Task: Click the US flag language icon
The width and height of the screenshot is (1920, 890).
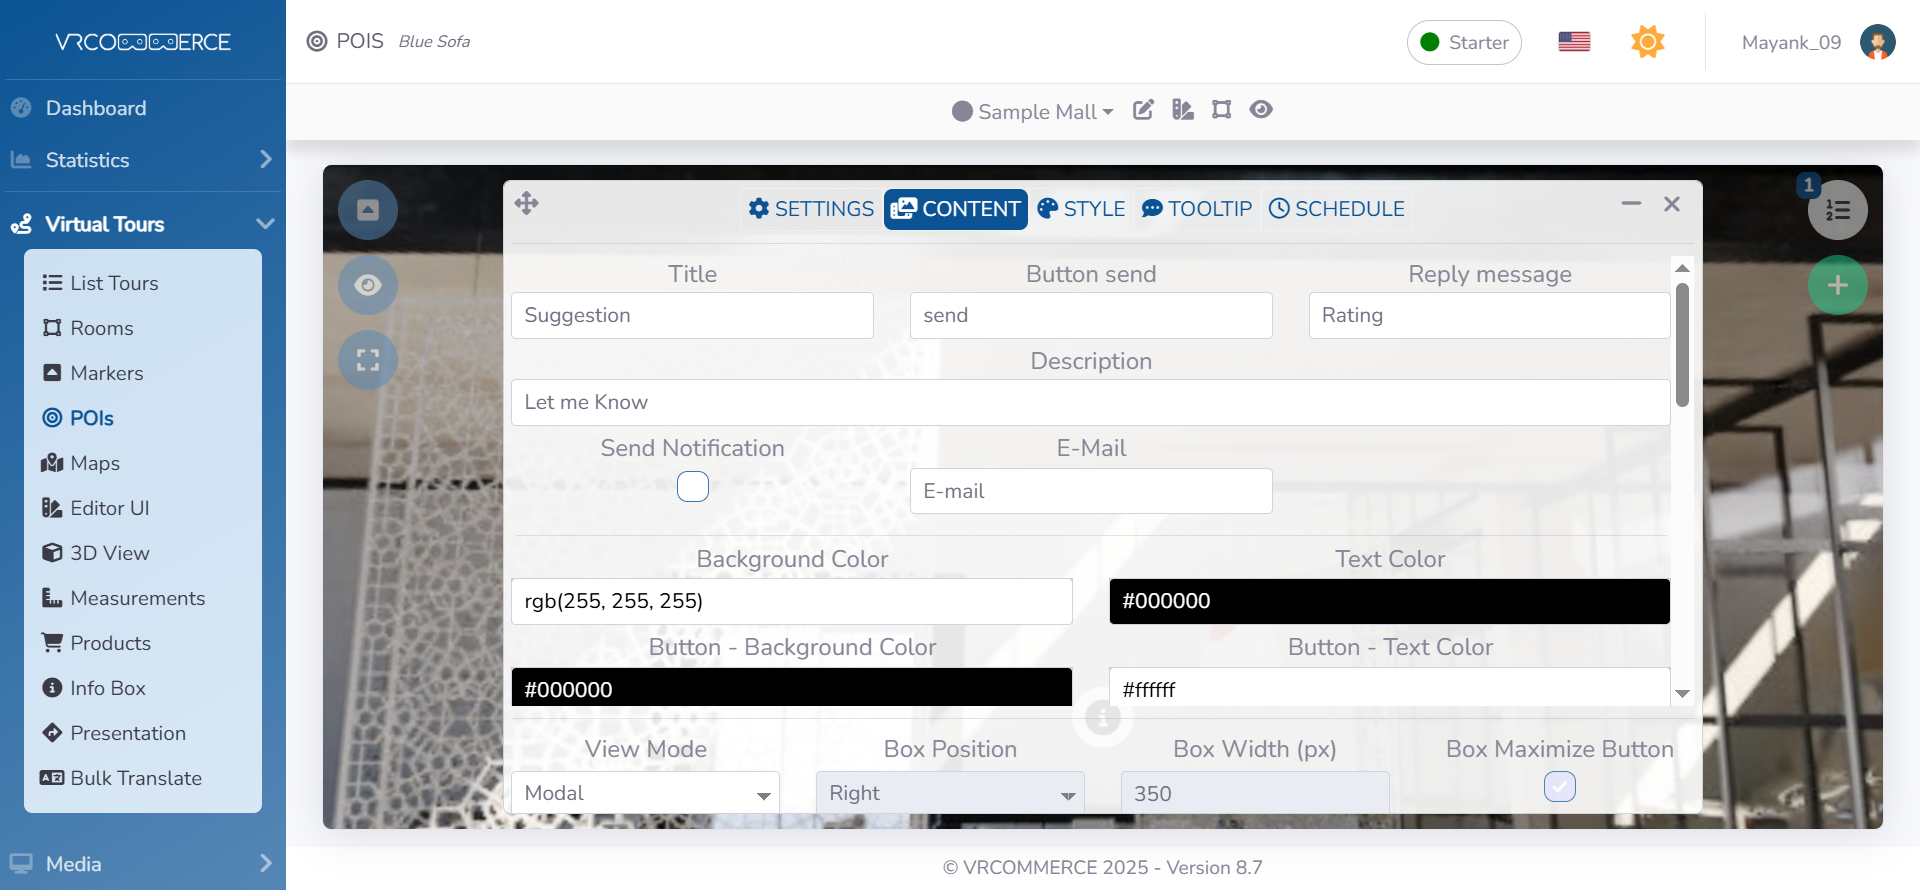Action: 1574,42
